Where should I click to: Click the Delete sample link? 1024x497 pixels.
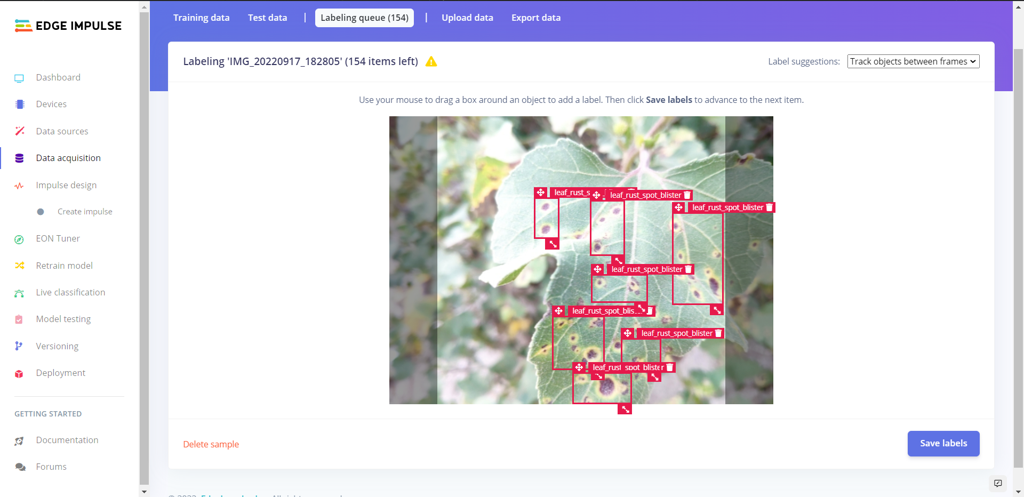pyautogui.click(x=211, y=444)
